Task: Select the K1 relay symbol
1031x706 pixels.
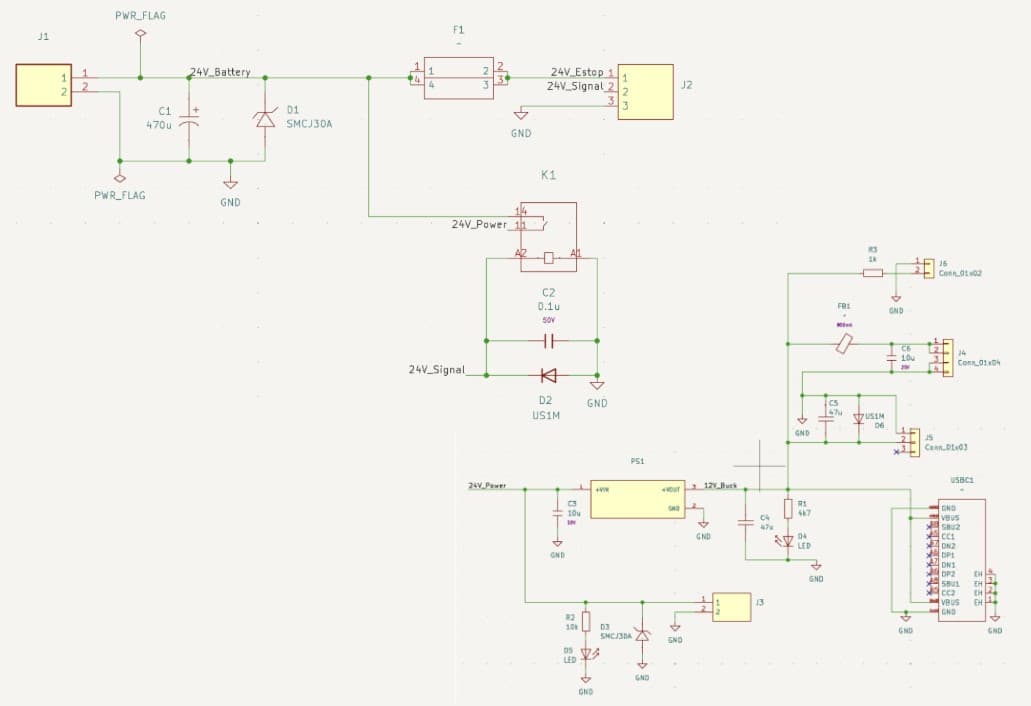Action: click(x=549, y=237)
